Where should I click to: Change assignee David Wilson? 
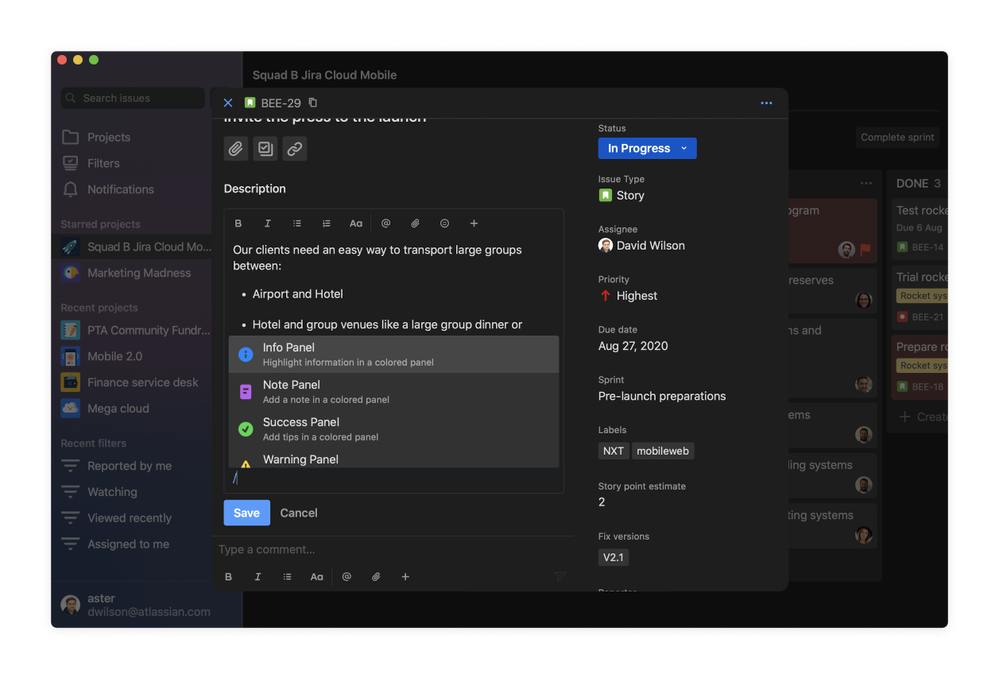point(642,246)
